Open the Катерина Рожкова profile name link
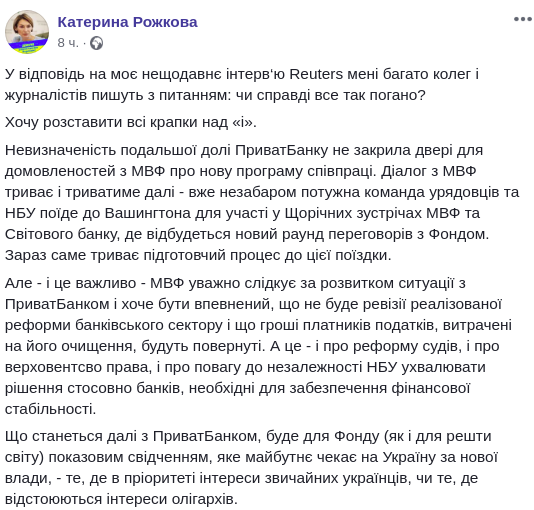The image size is (534, 510). tap(127, 22)
